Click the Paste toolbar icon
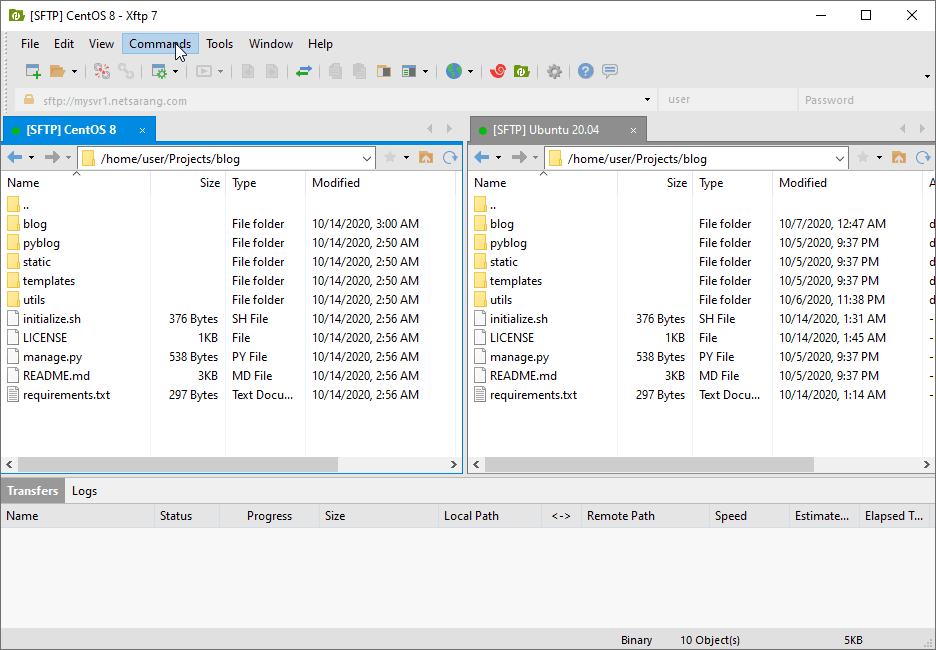The height and width of the screenshot is (650, 936). (359, 72)
